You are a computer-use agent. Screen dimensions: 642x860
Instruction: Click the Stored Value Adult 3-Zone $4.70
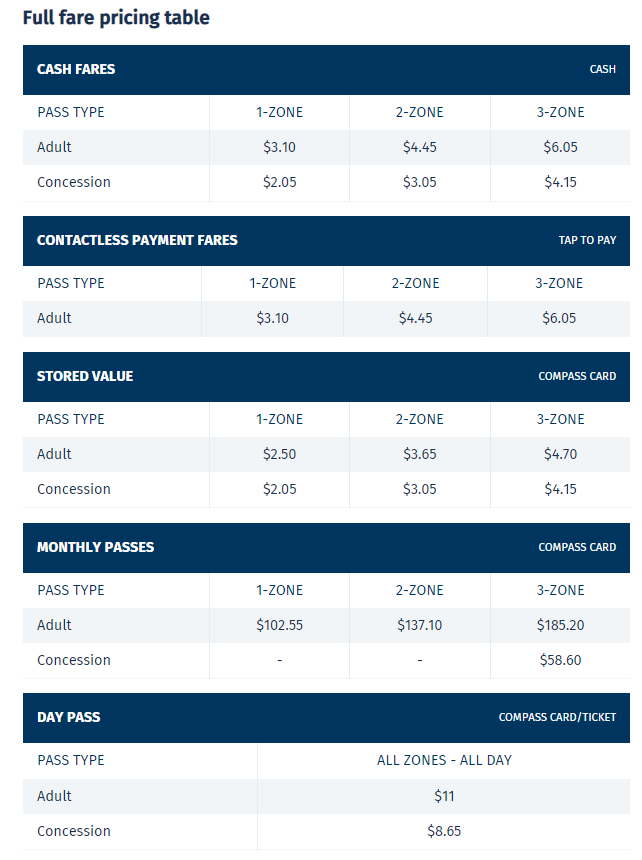coord(560,454)
